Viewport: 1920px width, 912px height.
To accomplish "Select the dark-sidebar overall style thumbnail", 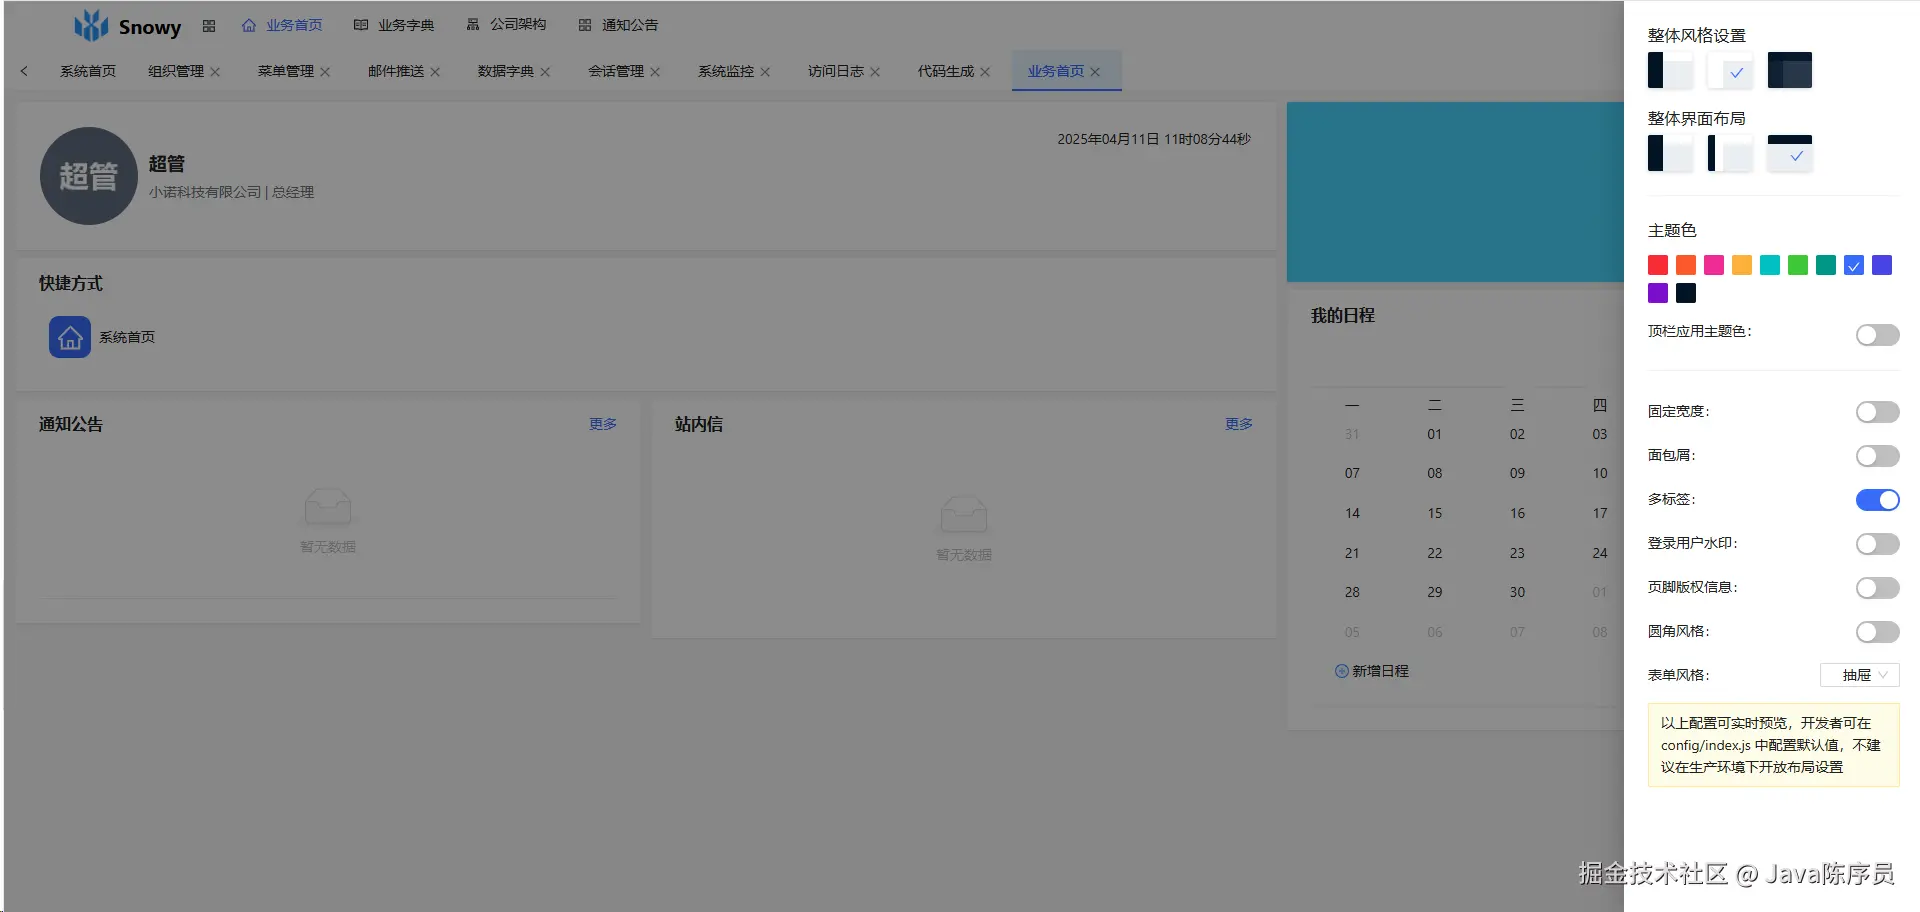I will [x=1670, y=70].
